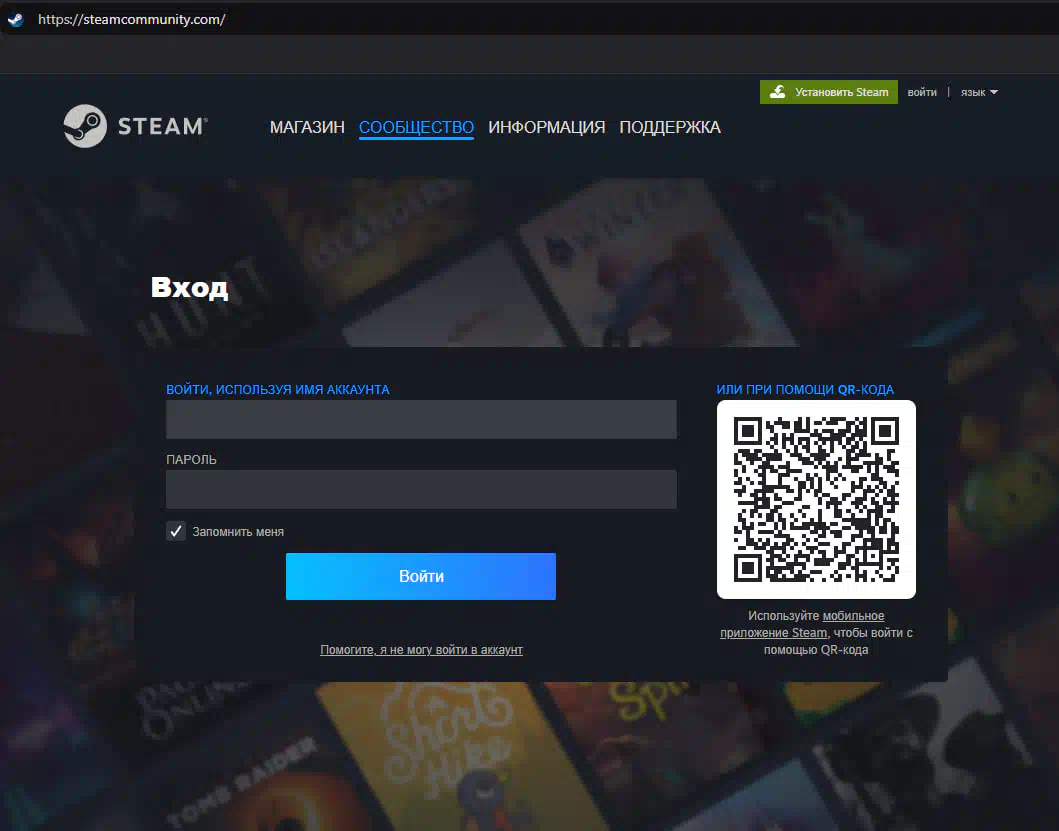Open the МАГАЗИН menu
Screen dimensions: 1059x831
pos(307,127)
